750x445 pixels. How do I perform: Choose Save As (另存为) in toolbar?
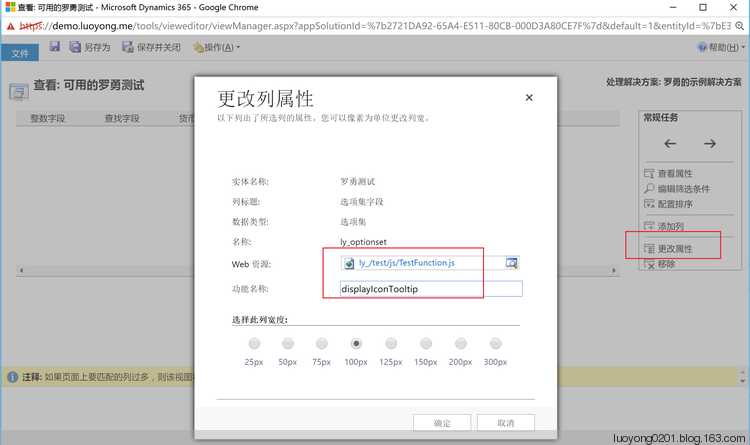tap(90, 47)
